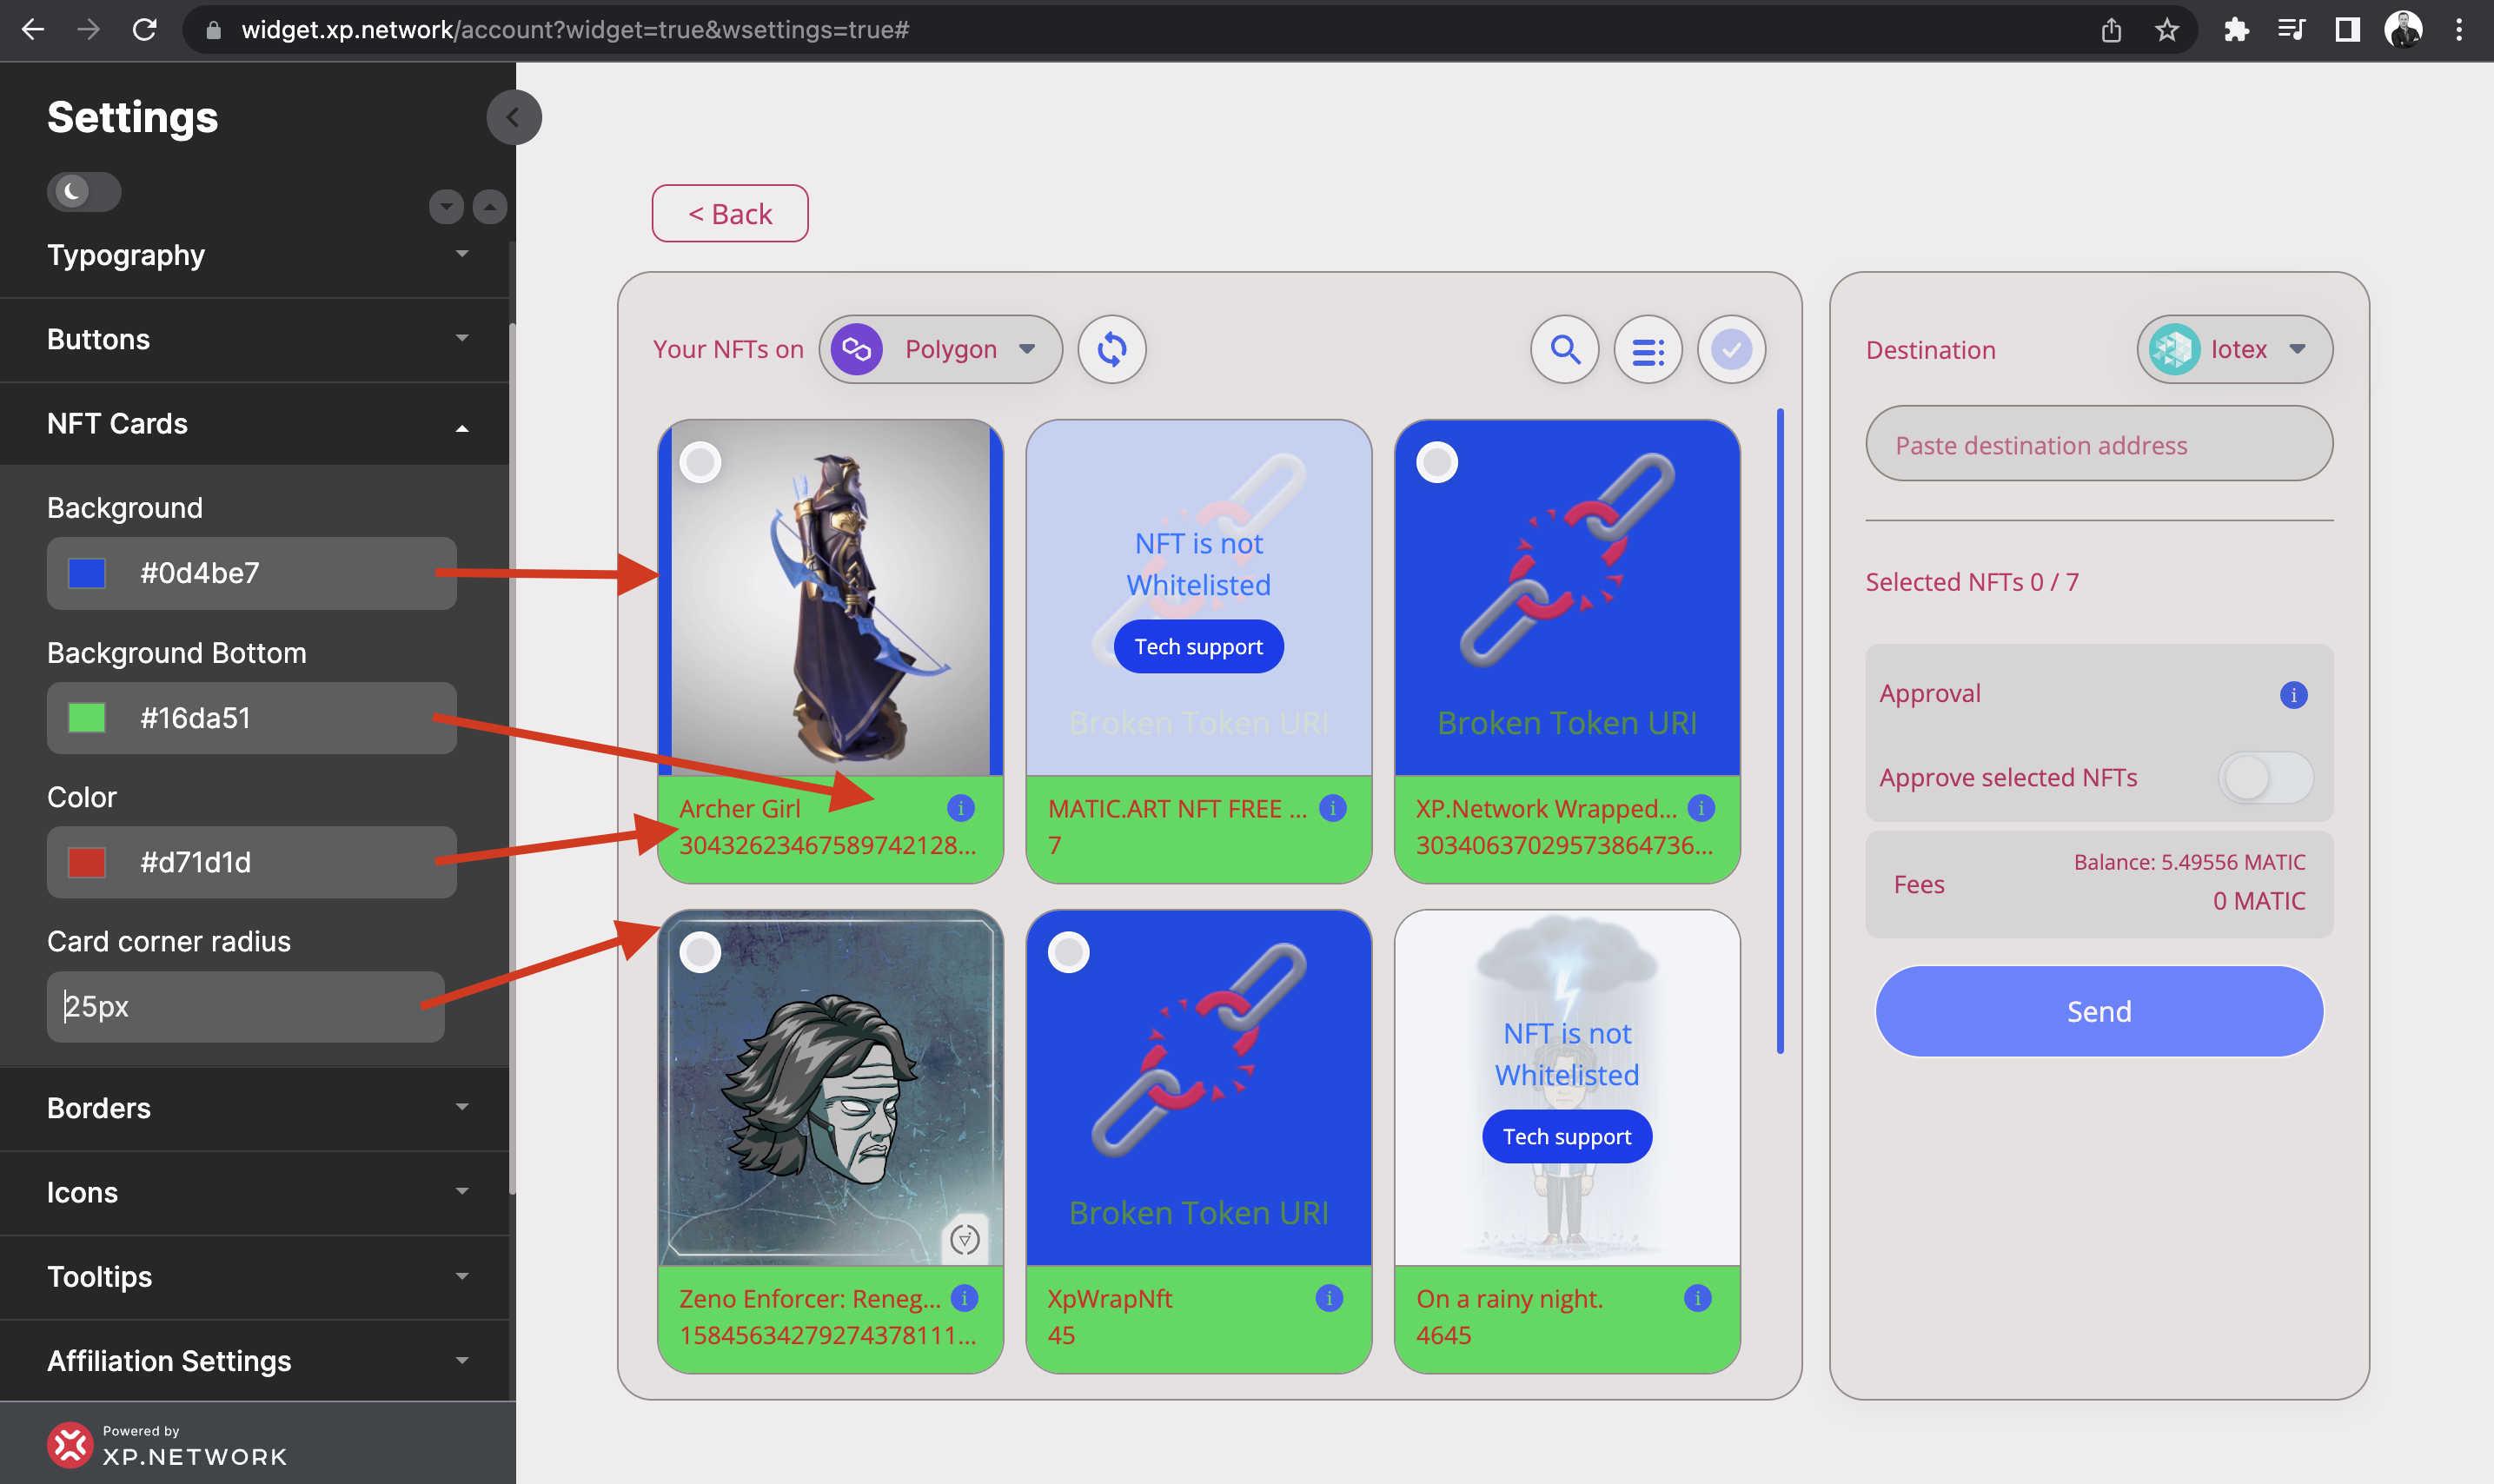Open info icon on MATIC.ART NFT FREE card

click(x=1332, y=807)
